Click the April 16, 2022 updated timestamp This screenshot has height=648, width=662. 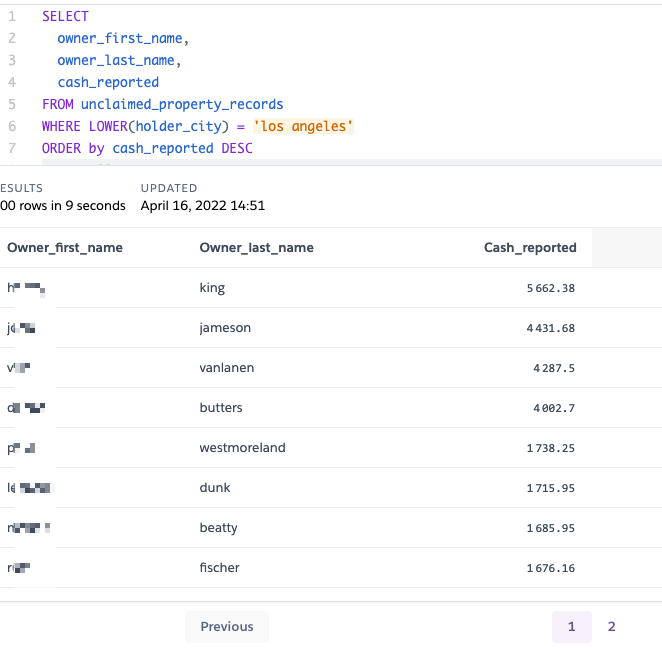202,206
